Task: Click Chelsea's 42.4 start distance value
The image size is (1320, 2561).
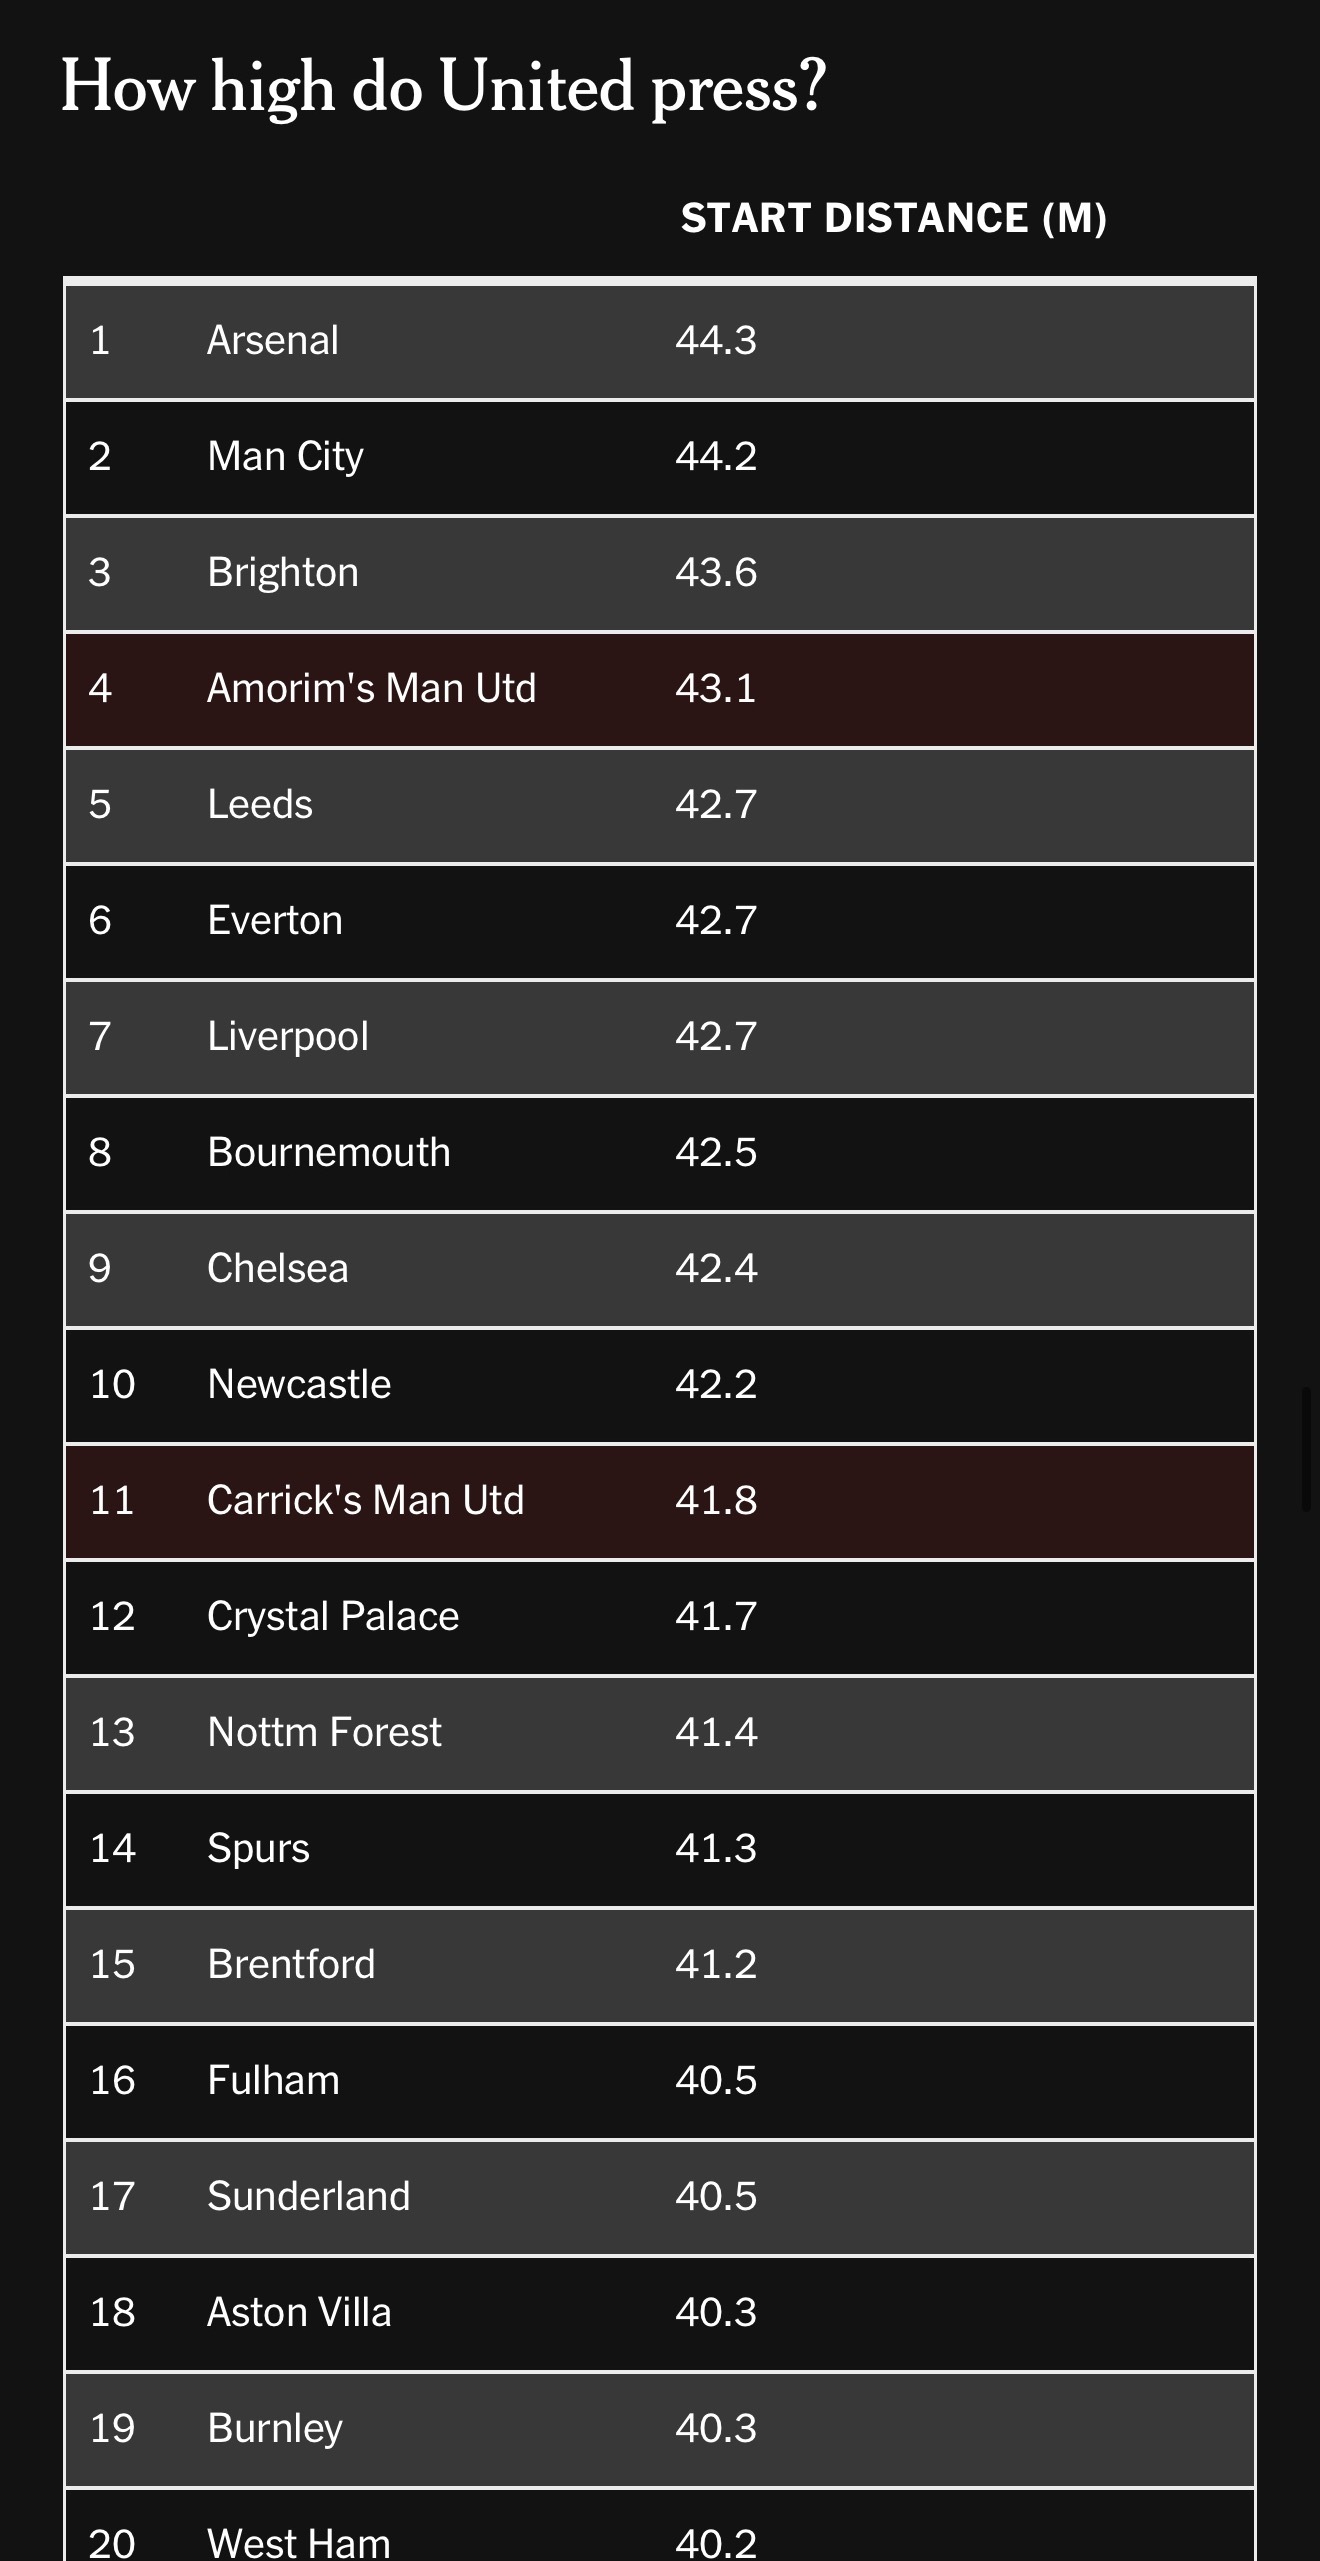Action: [716, 1269]
